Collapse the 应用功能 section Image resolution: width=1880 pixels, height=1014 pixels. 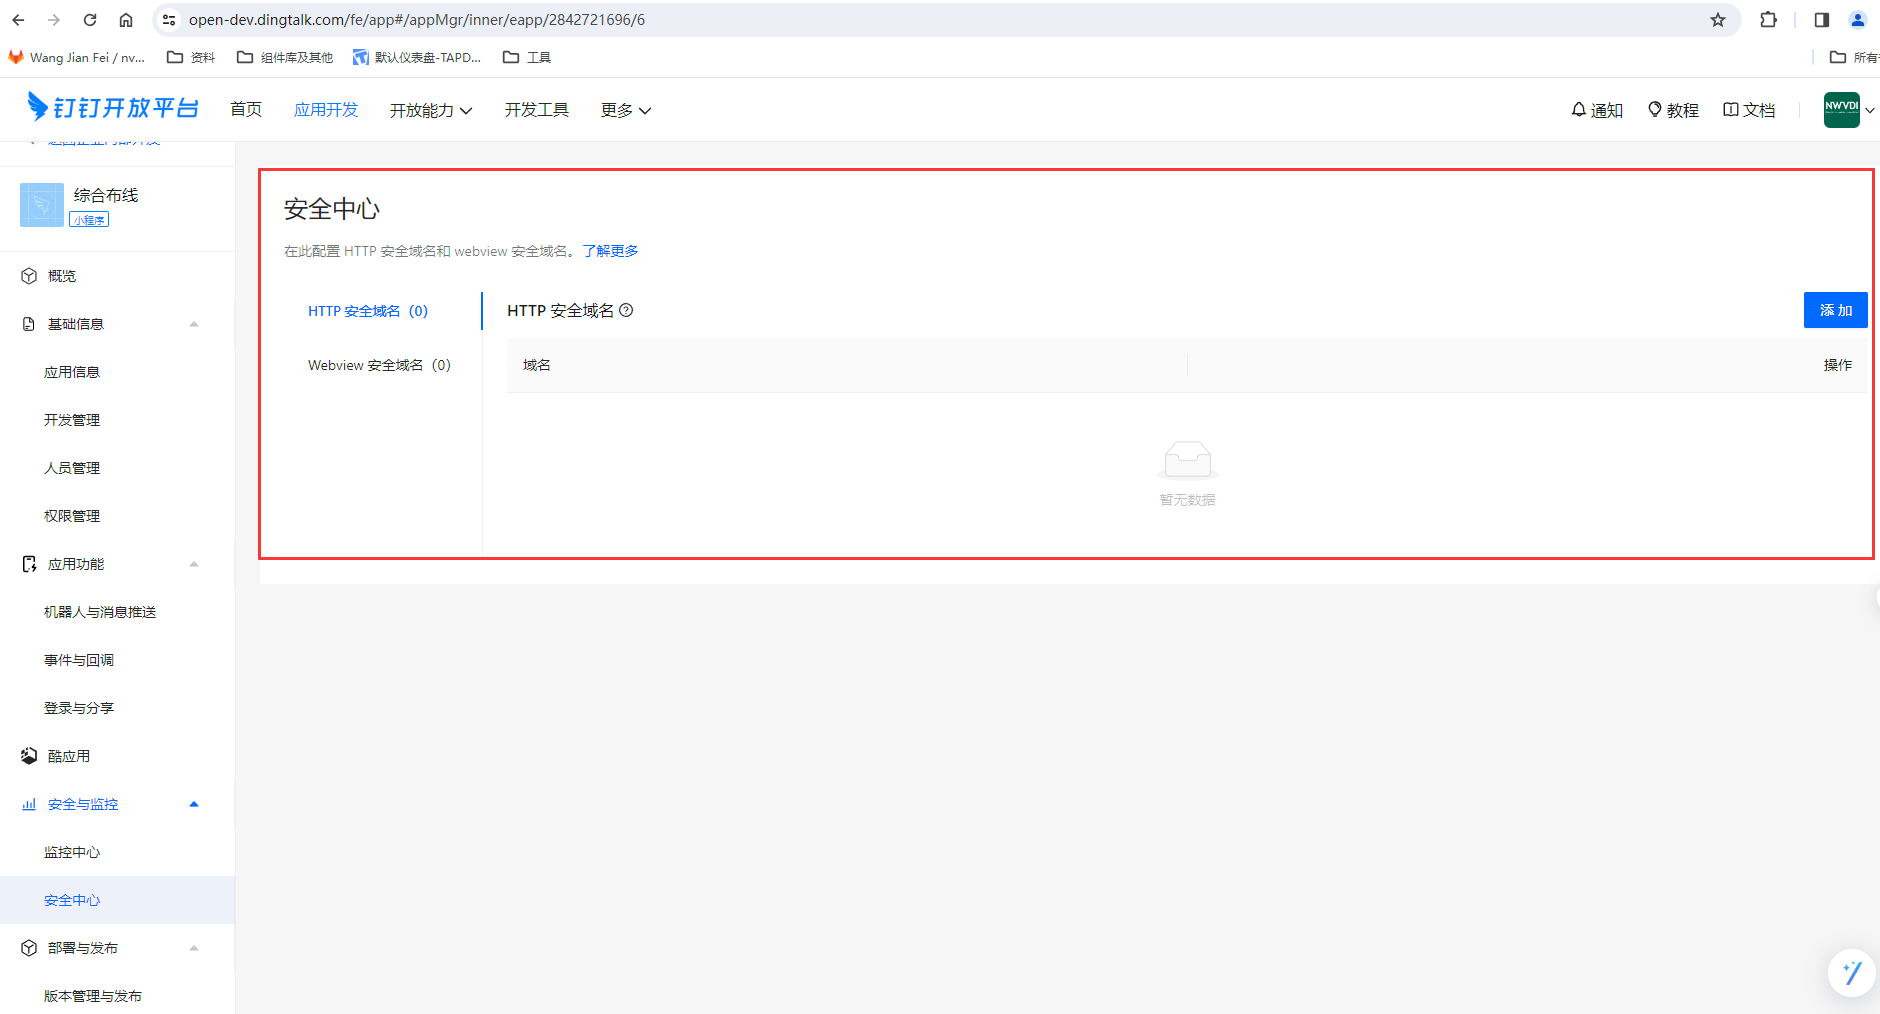[x=194, y=564]
